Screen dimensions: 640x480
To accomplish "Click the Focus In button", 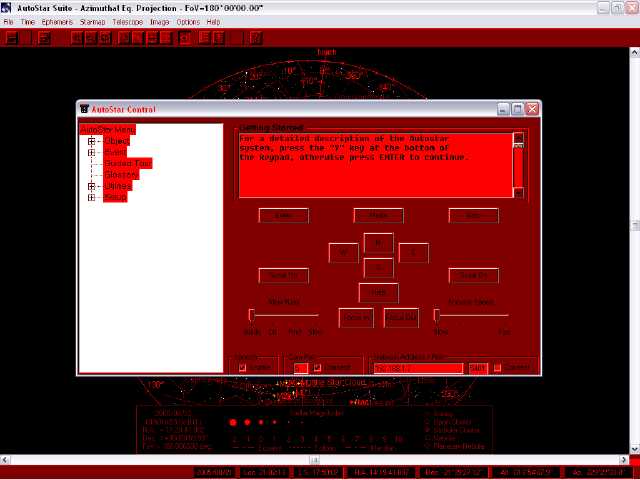I will (356, 318).
